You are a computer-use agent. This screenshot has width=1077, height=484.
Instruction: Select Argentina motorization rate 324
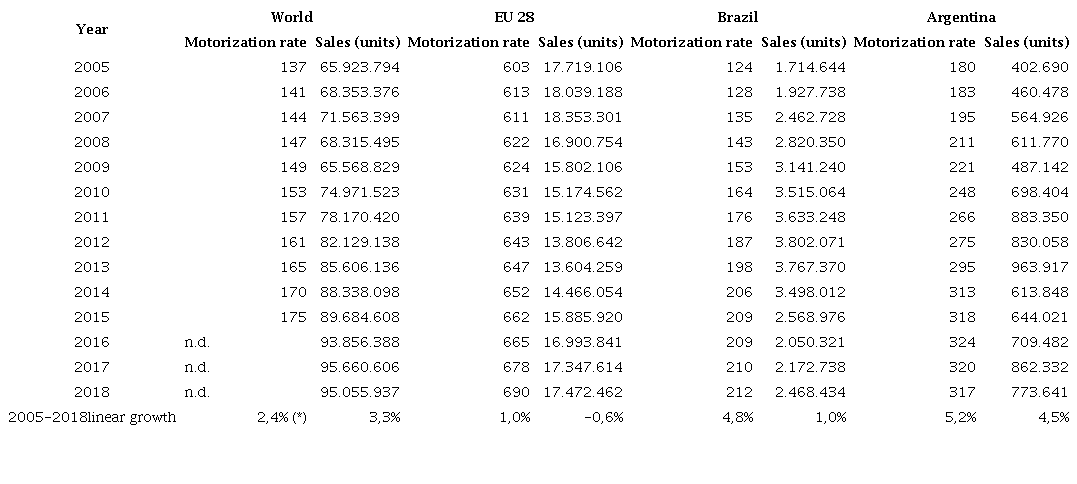point(963,342)
